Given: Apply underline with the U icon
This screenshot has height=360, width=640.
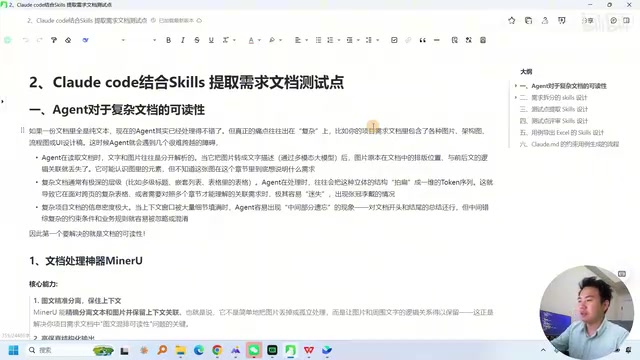Looking at the screenshot, I should (x=211, y=40).
